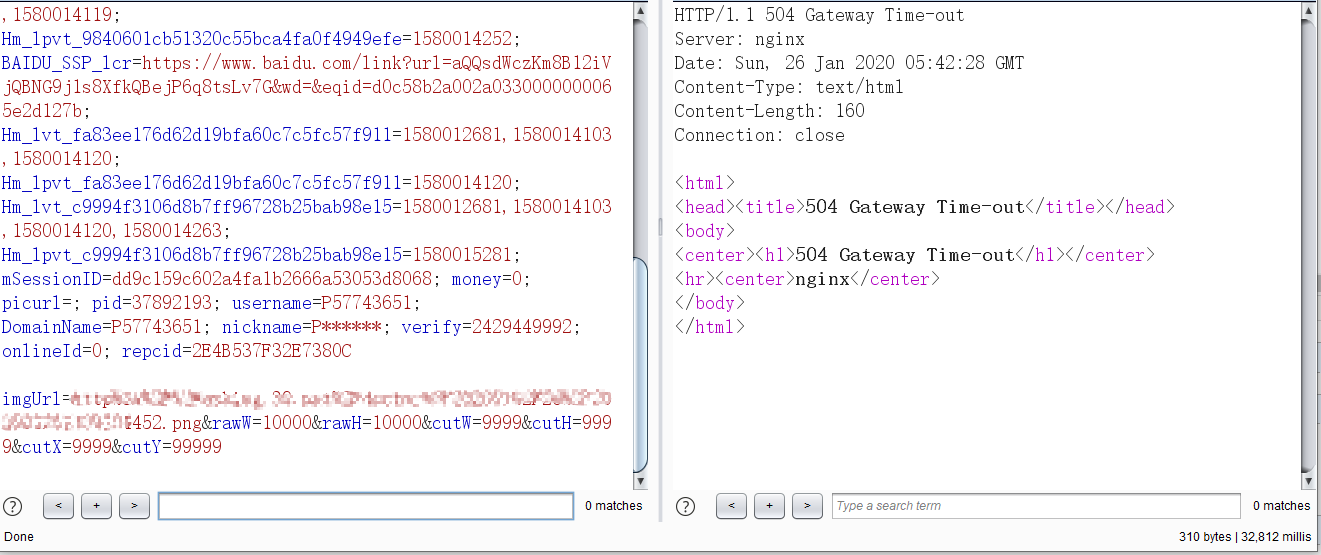Click the response pane scroll up arrow
This screenshot has width=1321, height=555.
point(1309,10)
